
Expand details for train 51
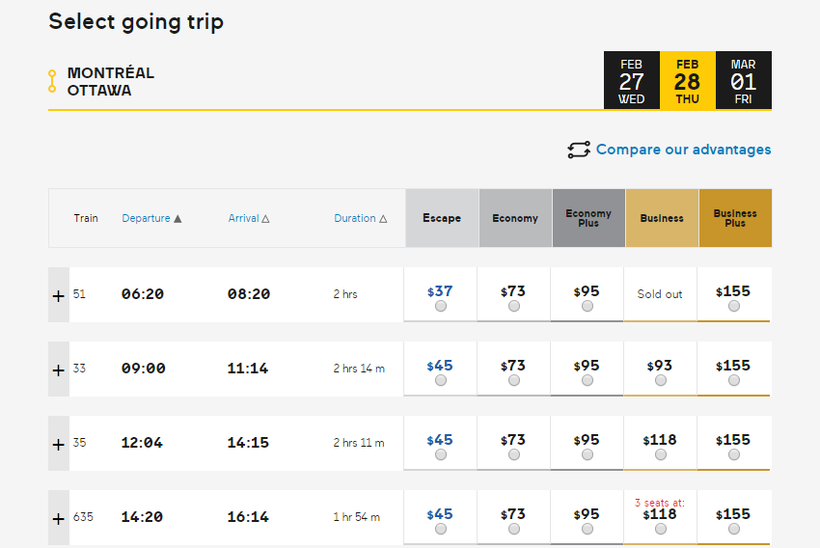(x=58, y=295)
